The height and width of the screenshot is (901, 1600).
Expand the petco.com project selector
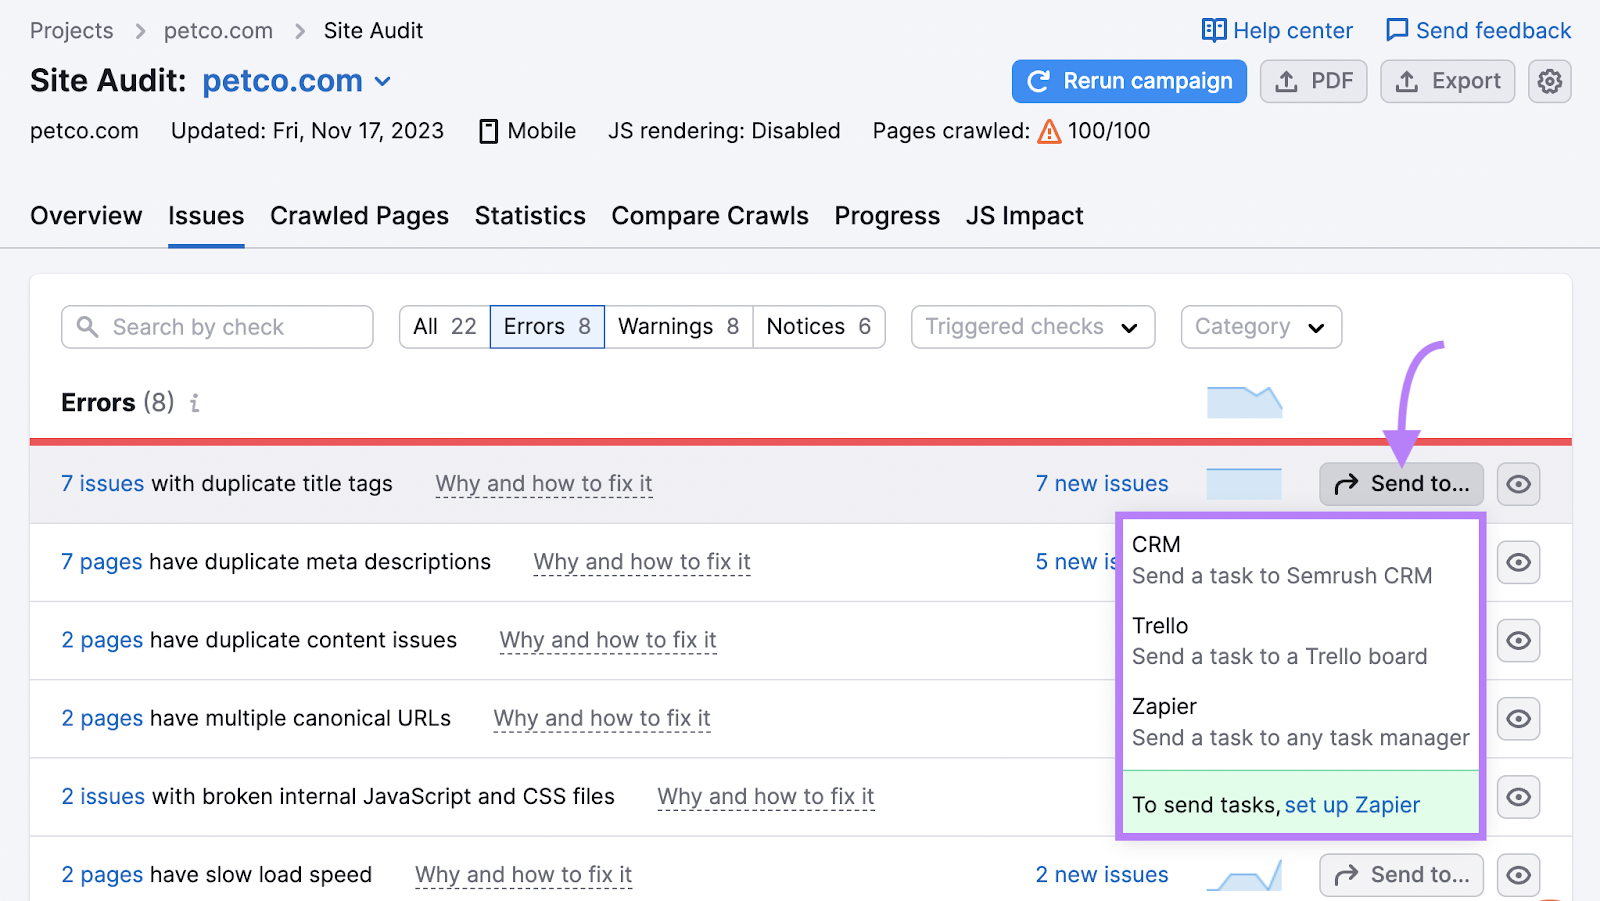tap(383, 81)
